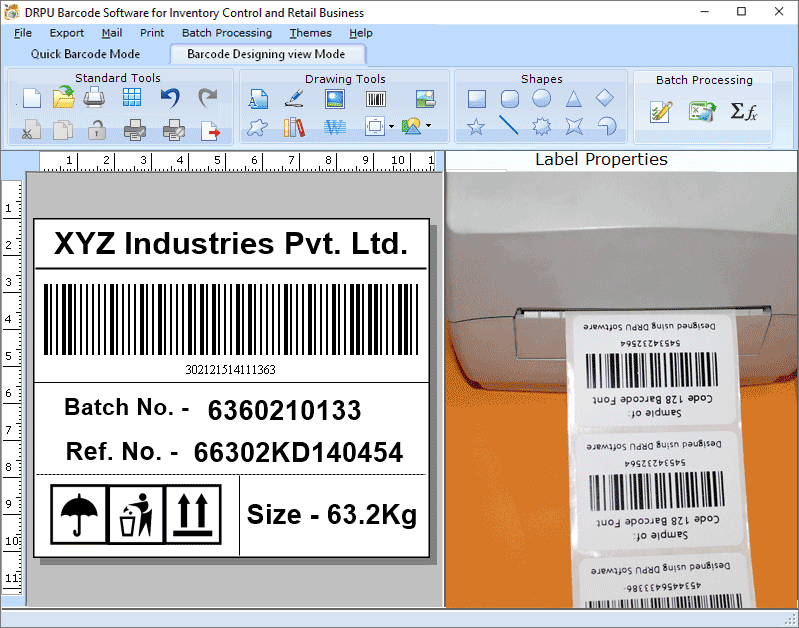
Task: Click the barcode number 302121514111363
Action: tap(230, 370)
